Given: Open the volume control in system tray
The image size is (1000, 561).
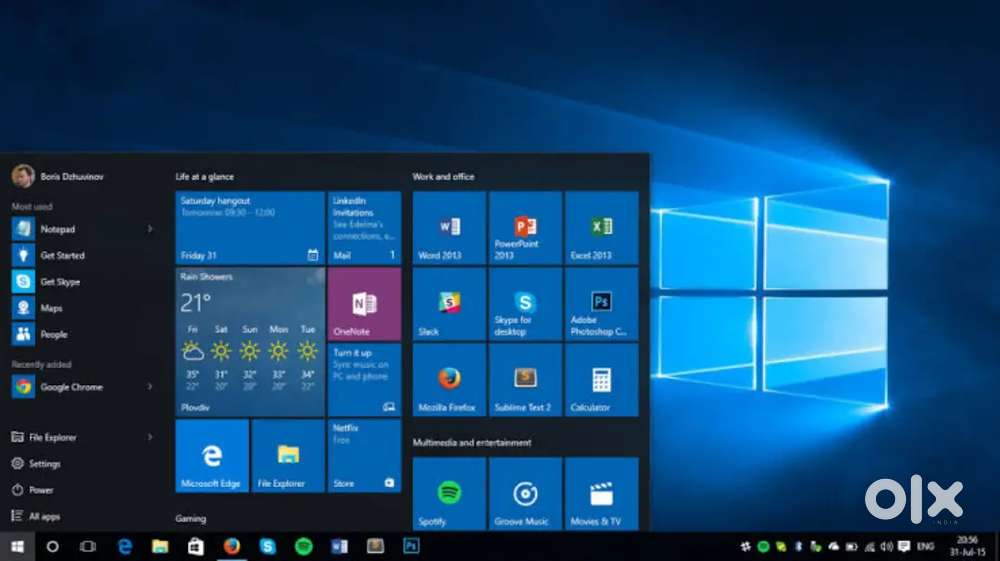Looking at the screenshot, I should point(886,546).
